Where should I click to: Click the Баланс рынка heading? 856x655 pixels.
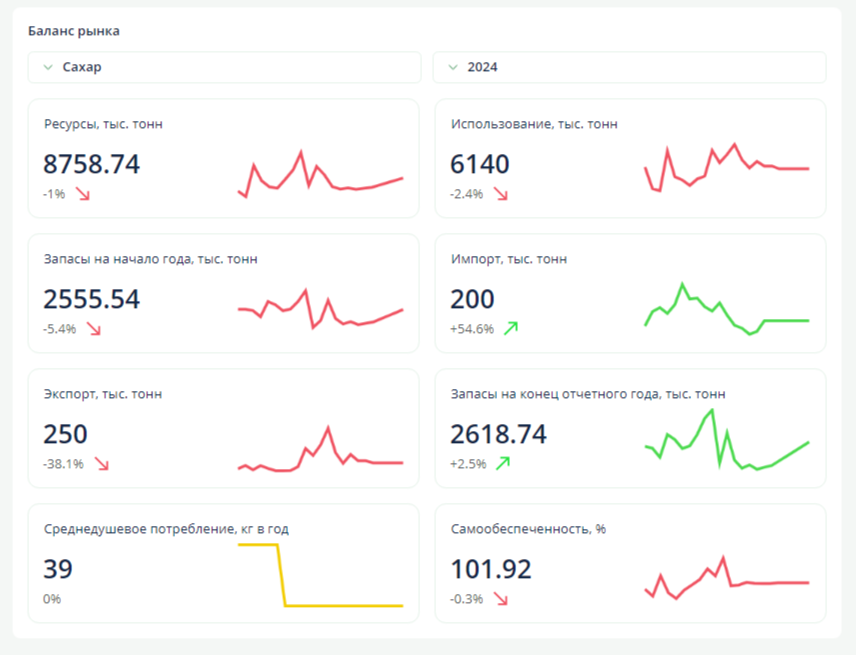[x=74, y=31]
